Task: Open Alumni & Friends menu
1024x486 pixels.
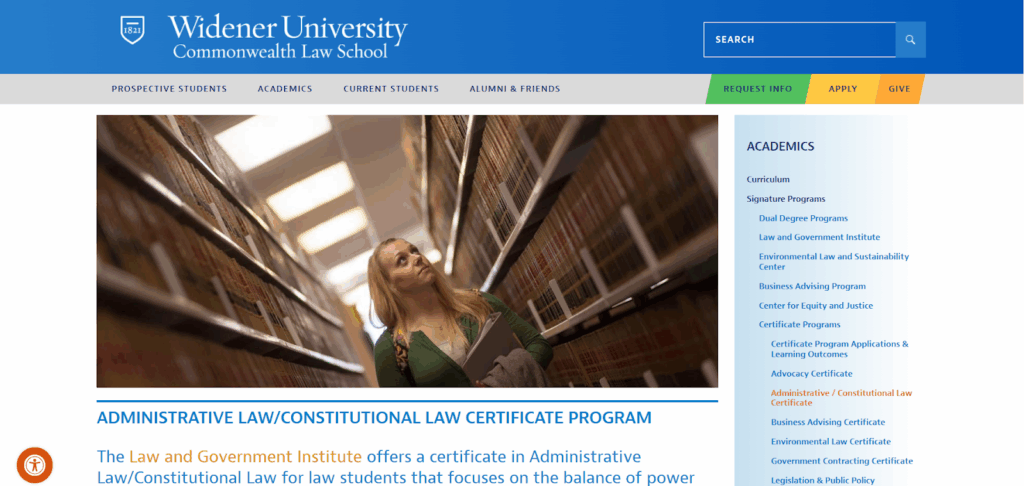Action: (515, 89)
